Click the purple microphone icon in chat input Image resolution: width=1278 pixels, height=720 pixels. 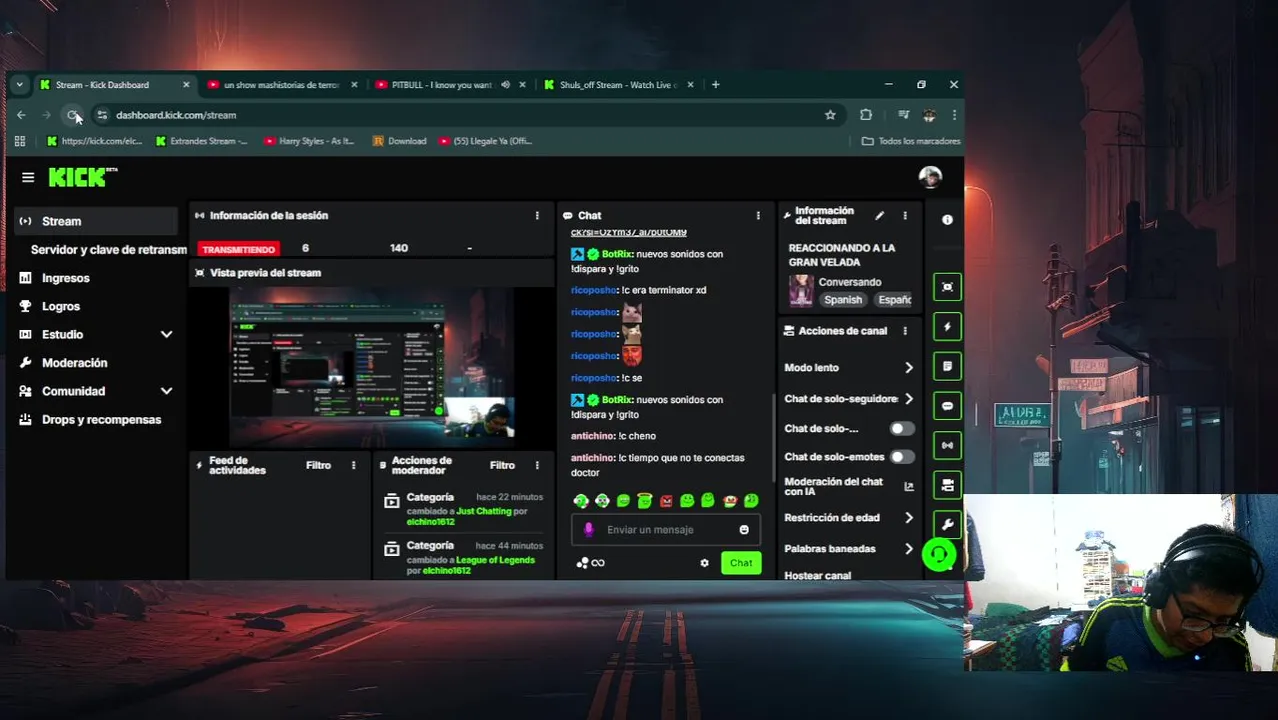click(x=588, y=530)
